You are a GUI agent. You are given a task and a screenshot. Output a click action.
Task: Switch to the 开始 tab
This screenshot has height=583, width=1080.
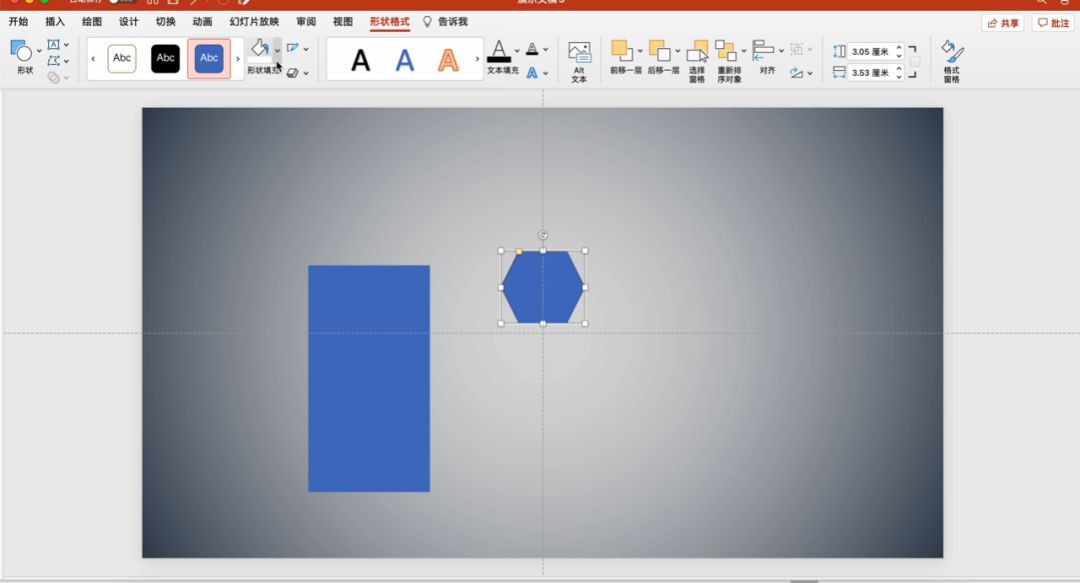click(19, 22)
